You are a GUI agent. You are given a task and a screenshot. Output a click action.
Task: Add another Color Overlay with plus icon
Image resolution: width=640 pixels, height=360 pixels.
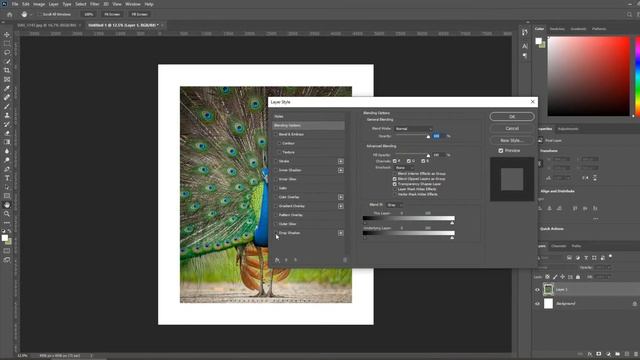pyautogui.click(x=340, y=197)
